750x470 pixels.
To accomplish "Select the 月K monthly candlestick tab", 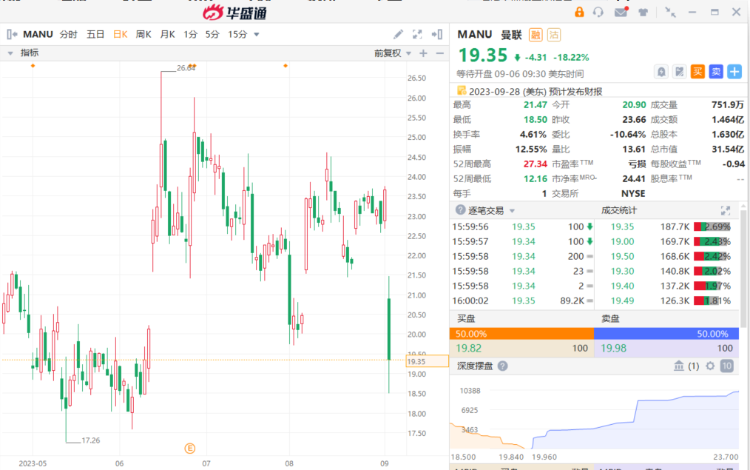I will [x=167, y=34].
